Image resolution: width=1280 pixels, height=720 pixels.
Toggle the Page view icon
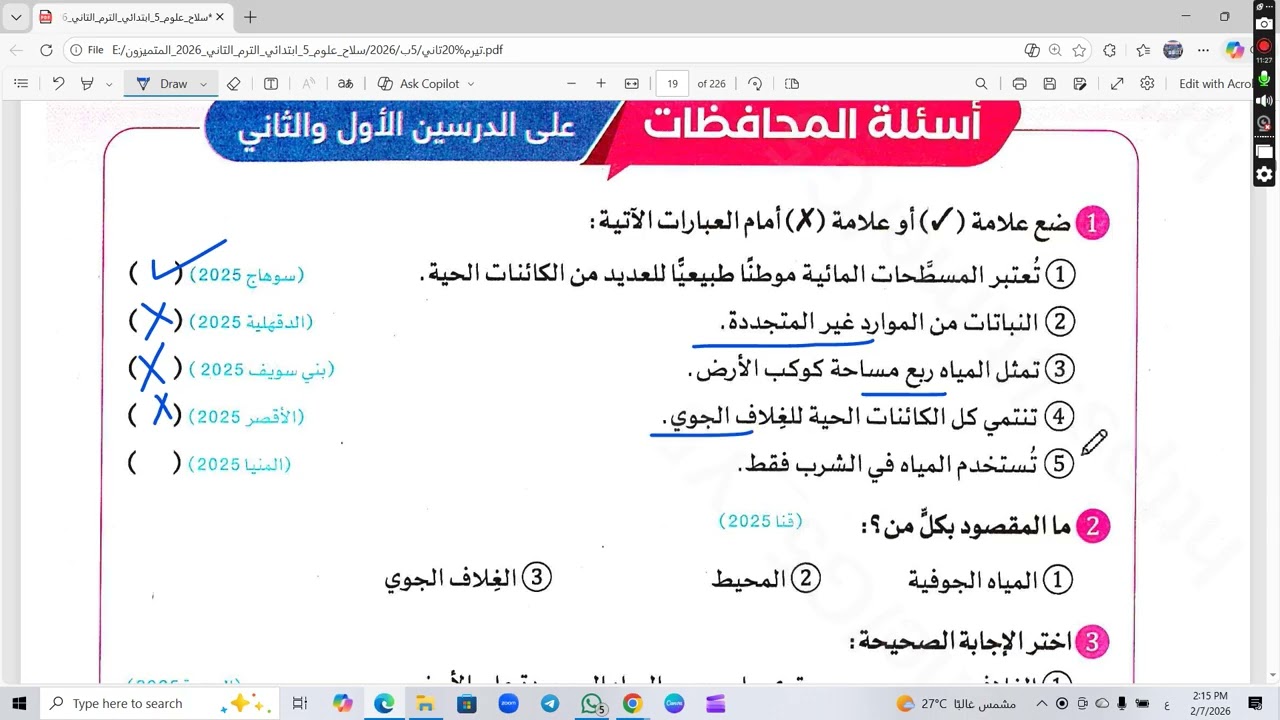(x=792, y=84)
